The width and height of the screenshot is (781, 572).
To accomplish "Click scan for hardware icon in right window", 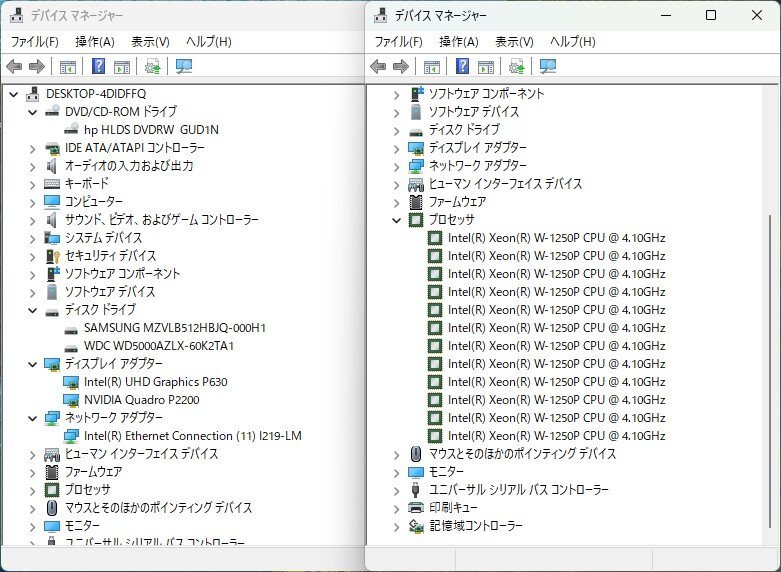I will tap(548, 66).
